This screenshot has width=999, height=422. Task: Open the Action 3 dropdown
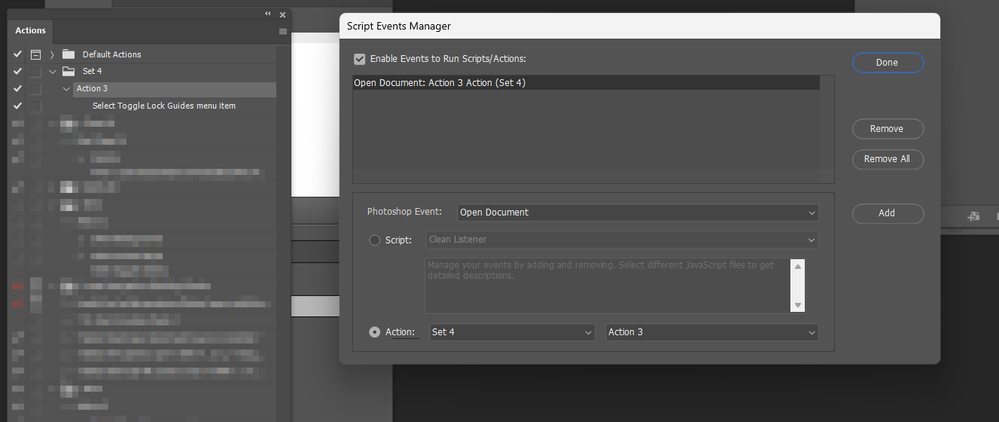click(x=711, y=332)
